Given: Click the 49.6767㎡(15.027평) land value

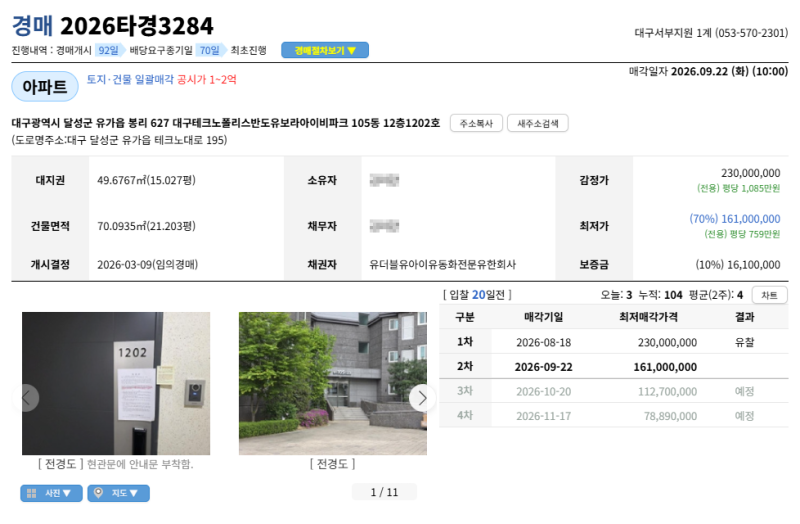Looking at the screenshot, I should coord(146,180).
